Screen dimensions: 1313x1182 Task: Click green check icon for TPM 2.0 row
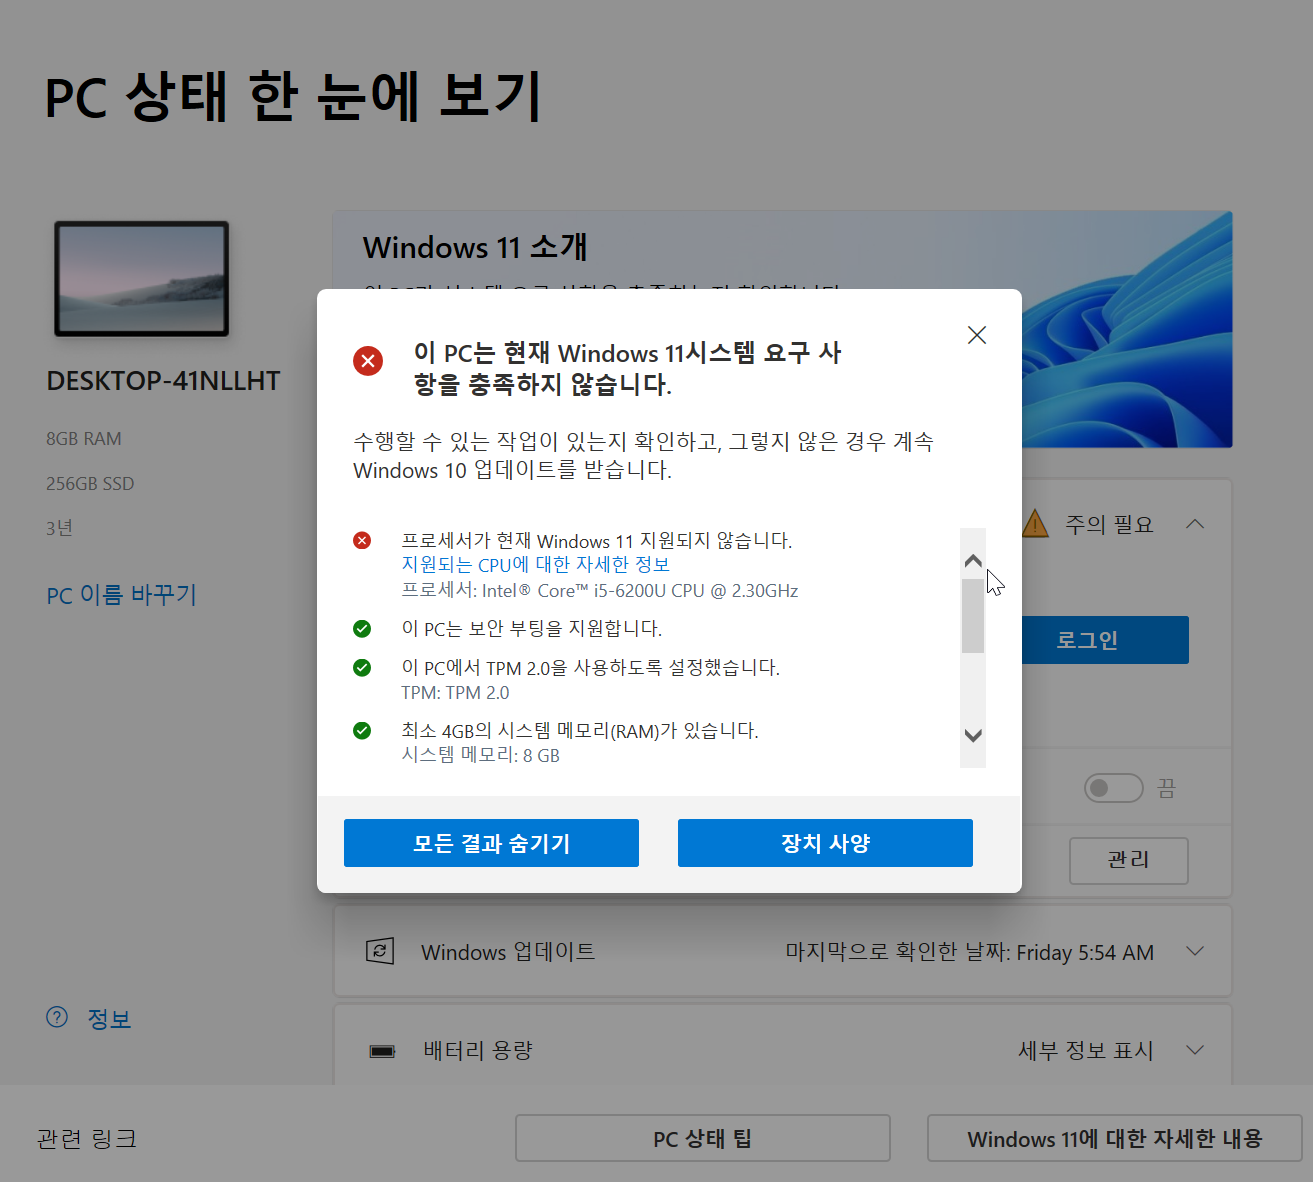362,667
